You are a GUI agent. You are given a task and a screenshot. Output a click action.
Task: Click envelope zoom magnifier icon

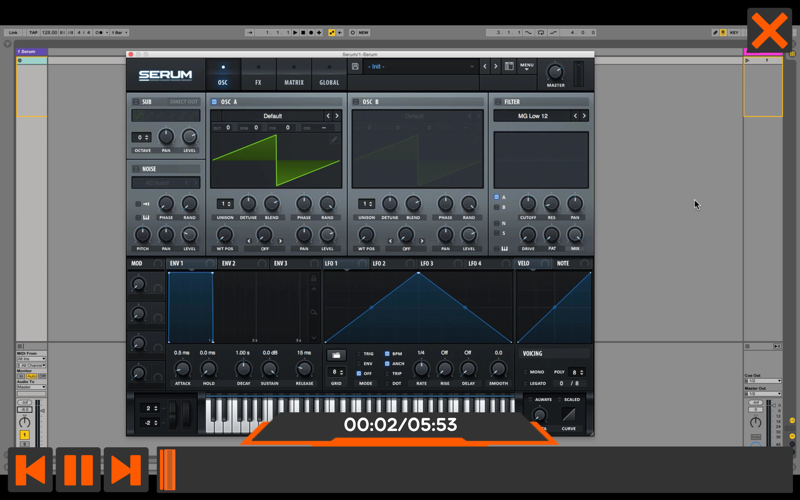click(x=314, y=312)
